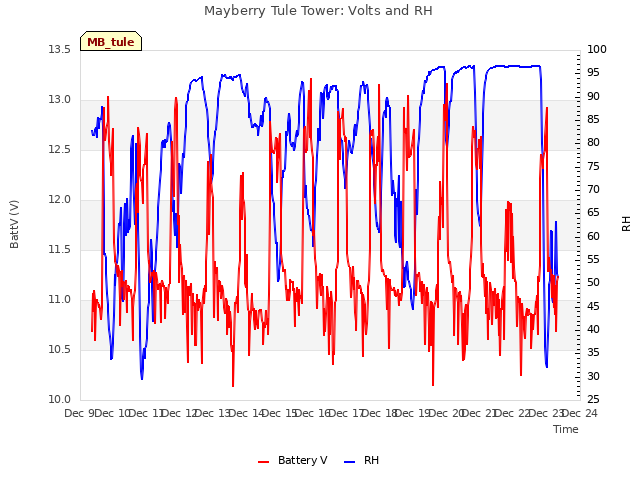Screen dimensions: 640x480
Task: Click the 12.5 tick on the left axis
Action: click(60, 149)
